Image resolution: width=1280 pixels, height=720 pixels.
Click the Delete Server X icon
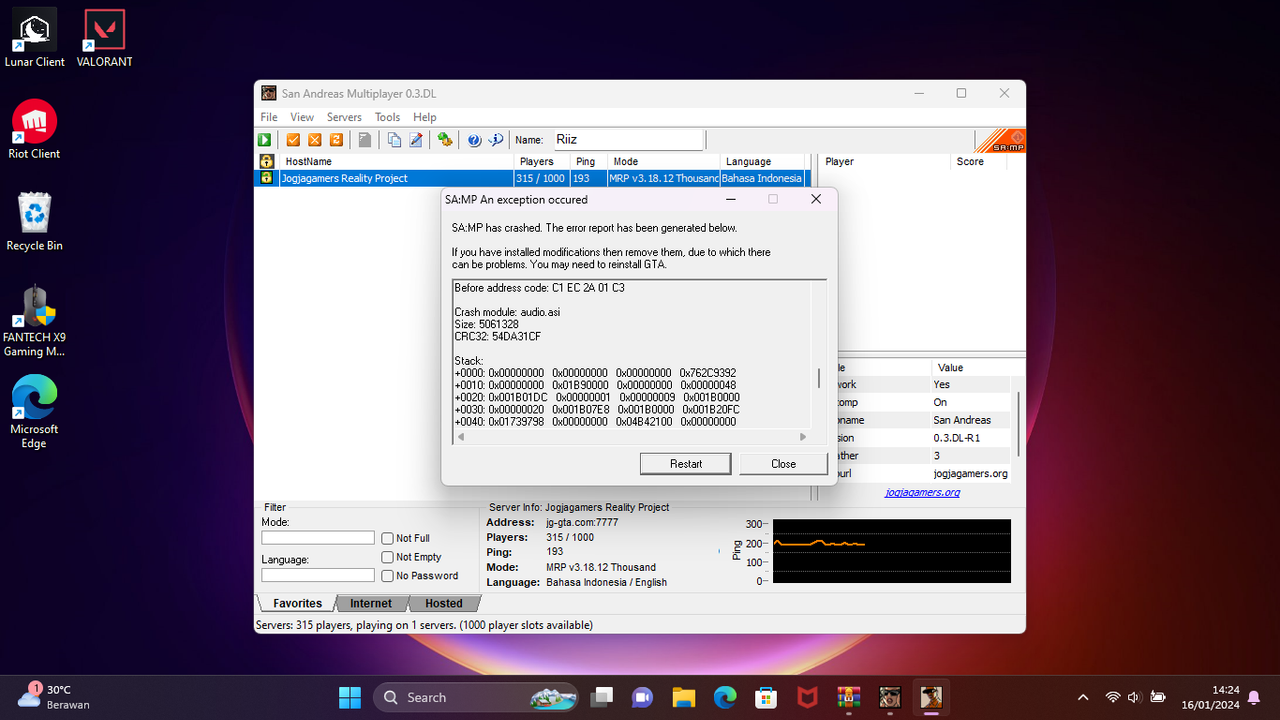pos(315,140)
